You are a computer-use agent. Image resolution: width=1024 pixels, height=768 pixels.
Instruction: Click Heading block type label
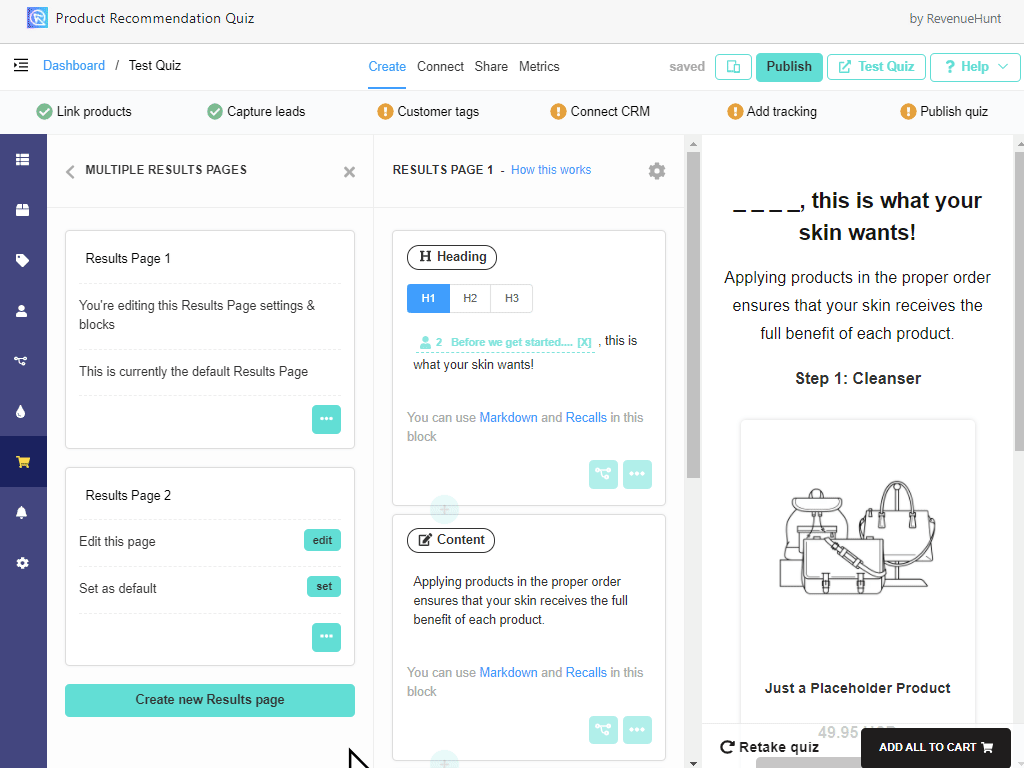(x=452, y=257)
